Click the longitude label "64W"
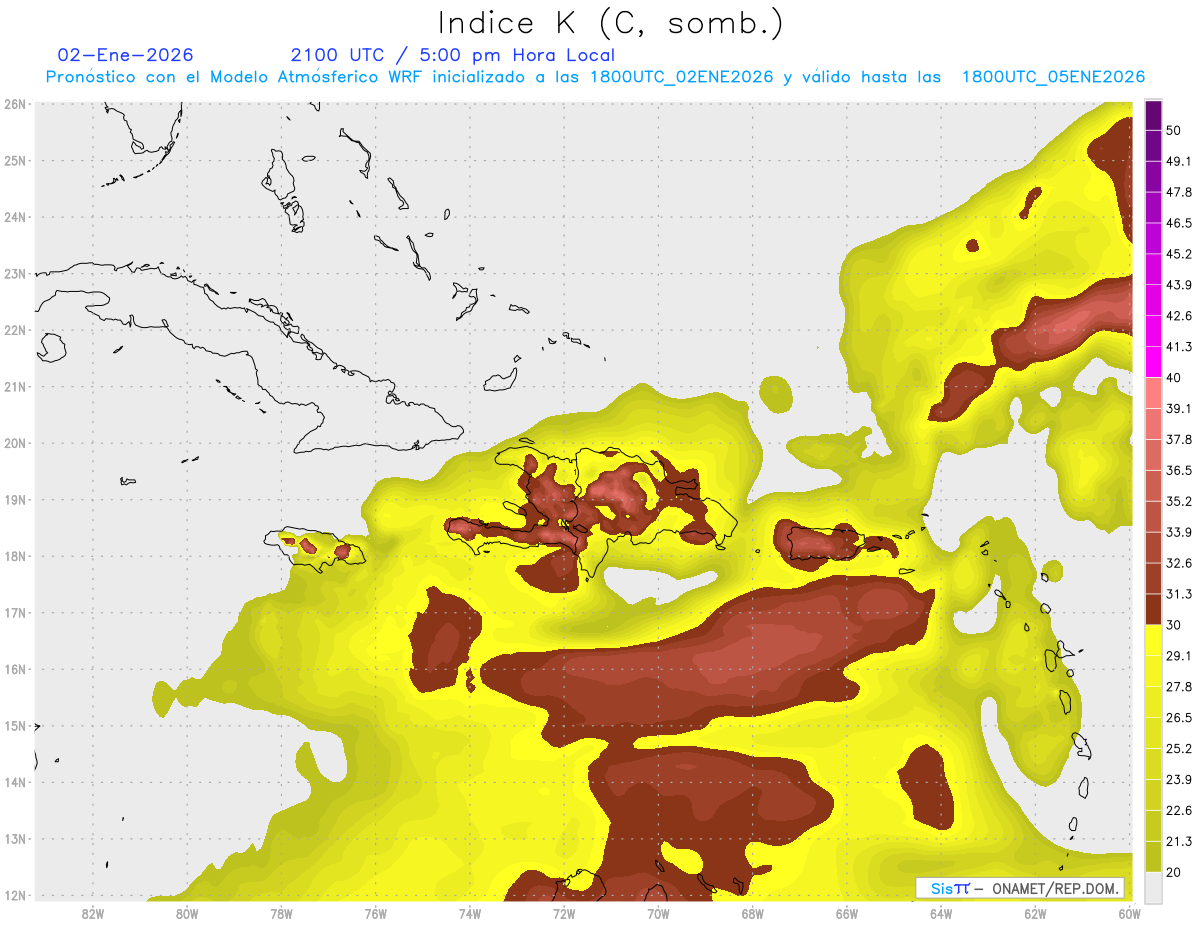 [x=941, y=914]
